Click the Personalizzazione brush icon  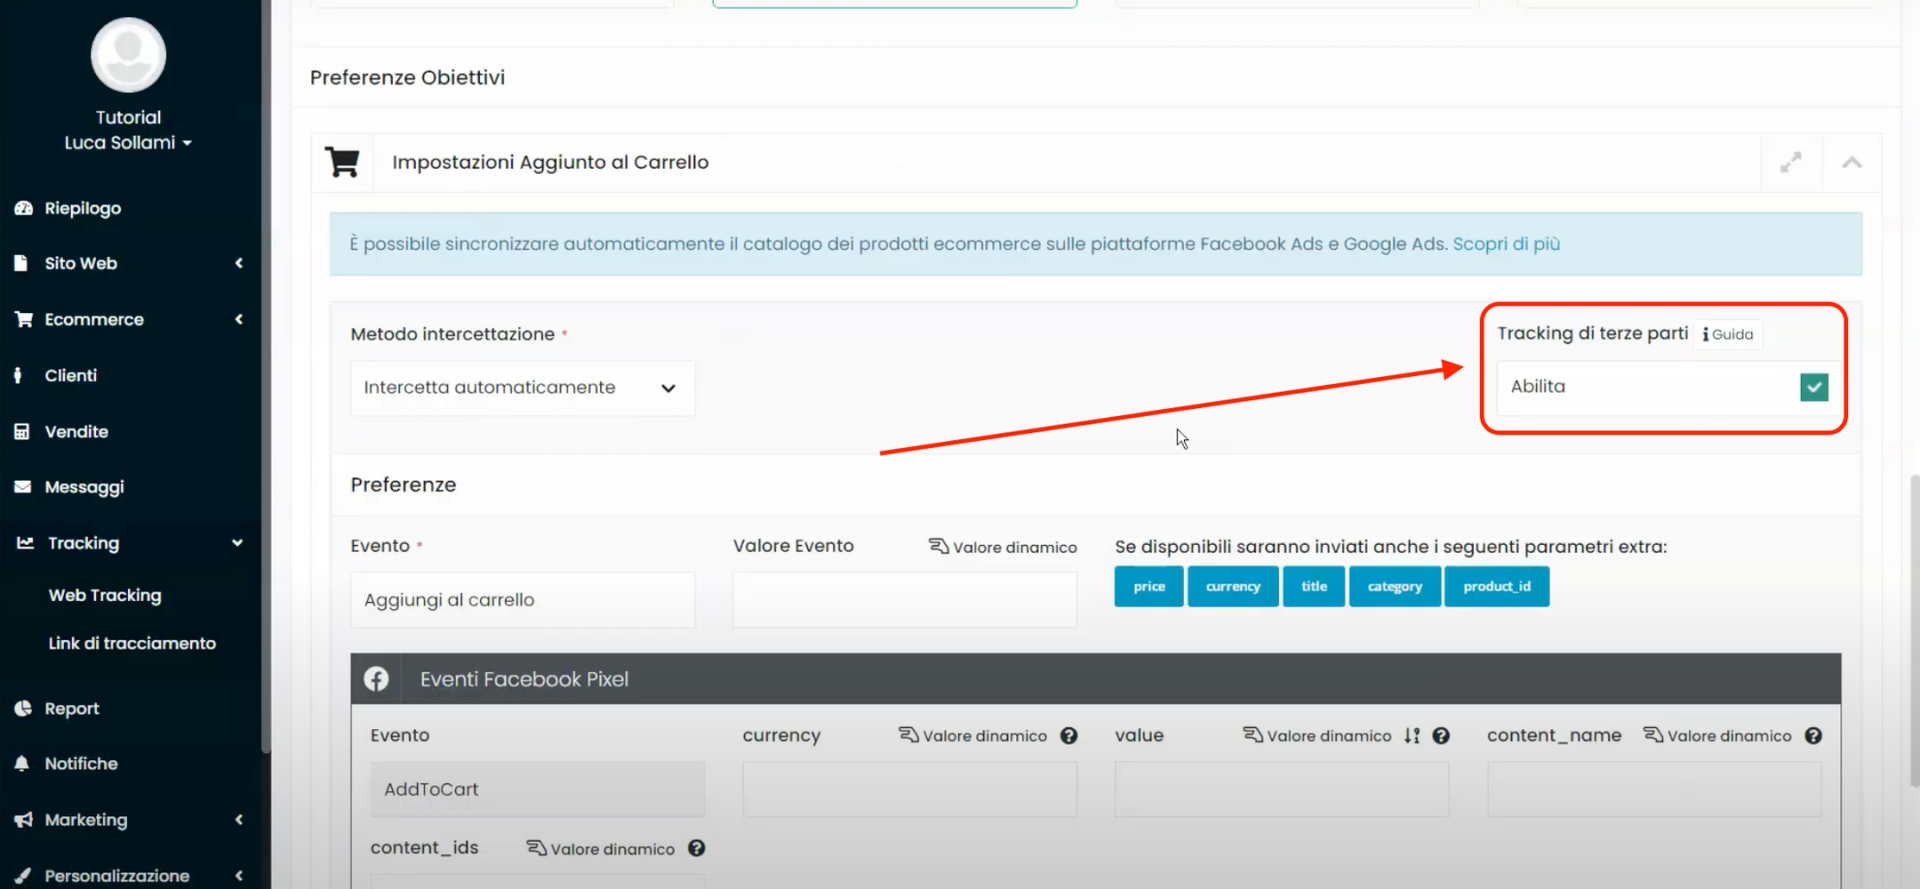[22, 875]
